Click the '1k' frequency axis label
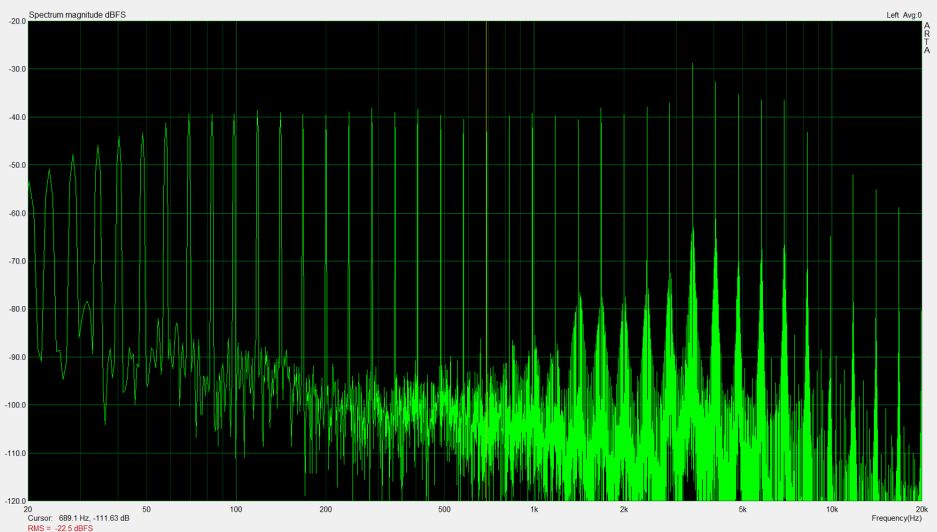The height and width of the screenshot is (532, 937). pos(534,509)
